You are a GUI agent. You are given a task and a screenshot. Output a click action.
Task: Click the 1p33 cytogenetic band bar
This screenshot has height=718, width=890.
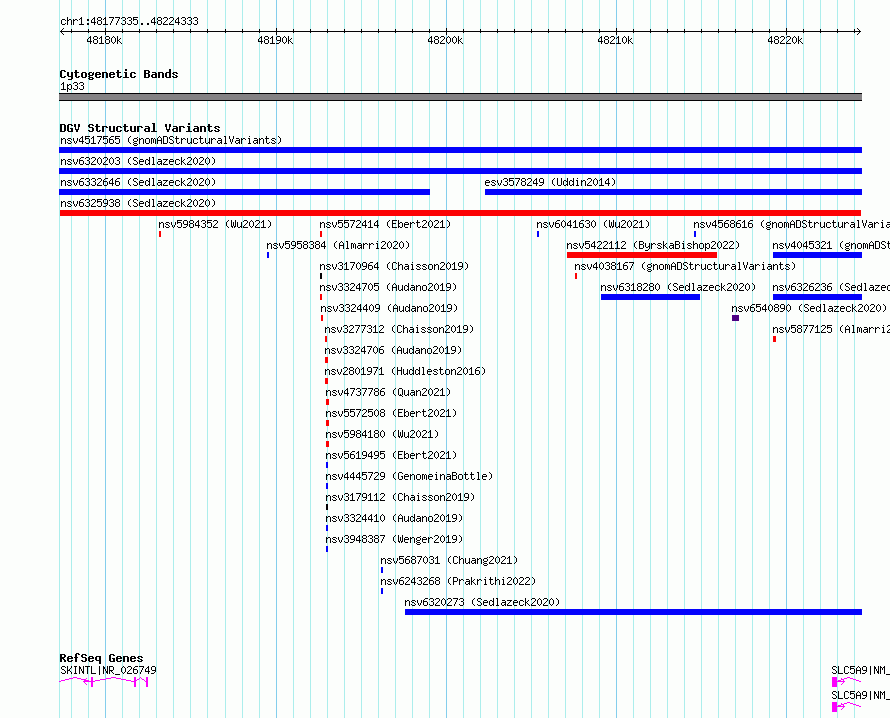(x=460, y=97)
